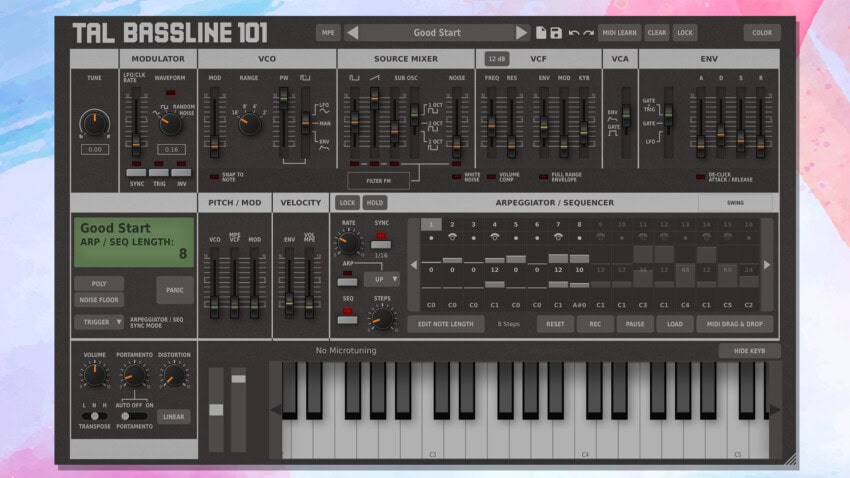Click the Distortion knob
The width and height of the screenshot is (850, 478).
coord(174,375)
